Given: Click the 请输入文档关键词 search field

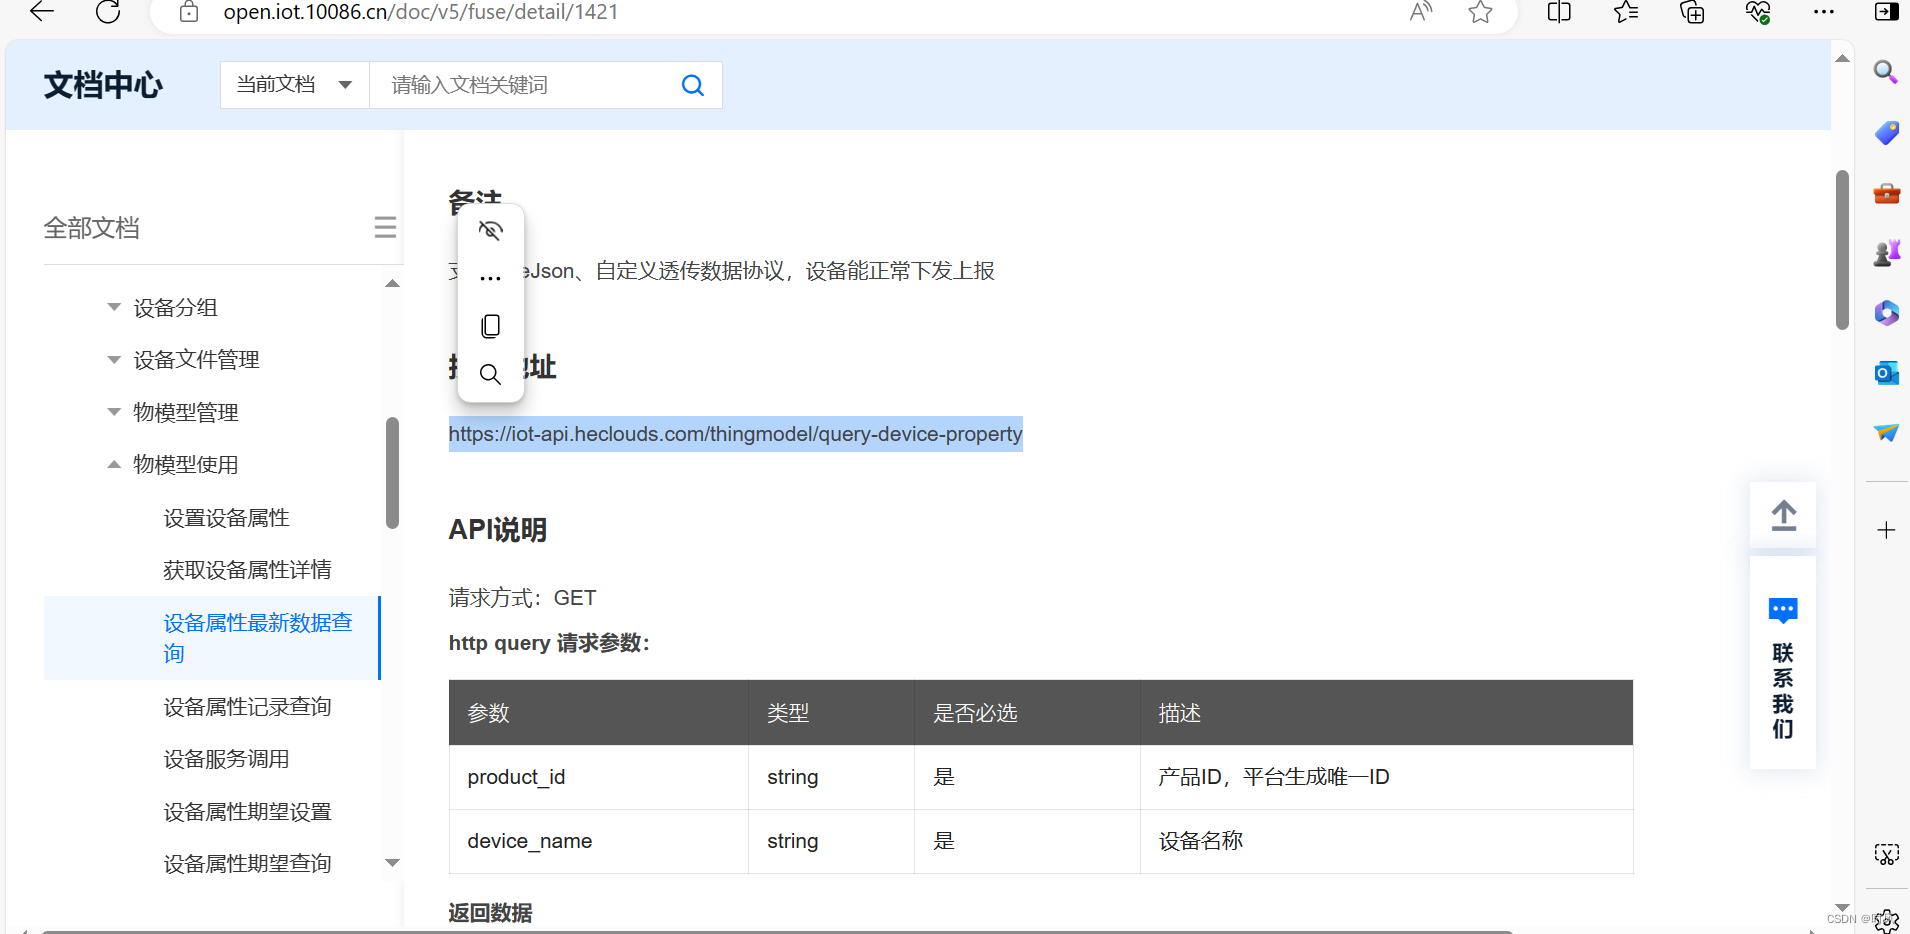Looking at the screenshot, I should point(520,84).
